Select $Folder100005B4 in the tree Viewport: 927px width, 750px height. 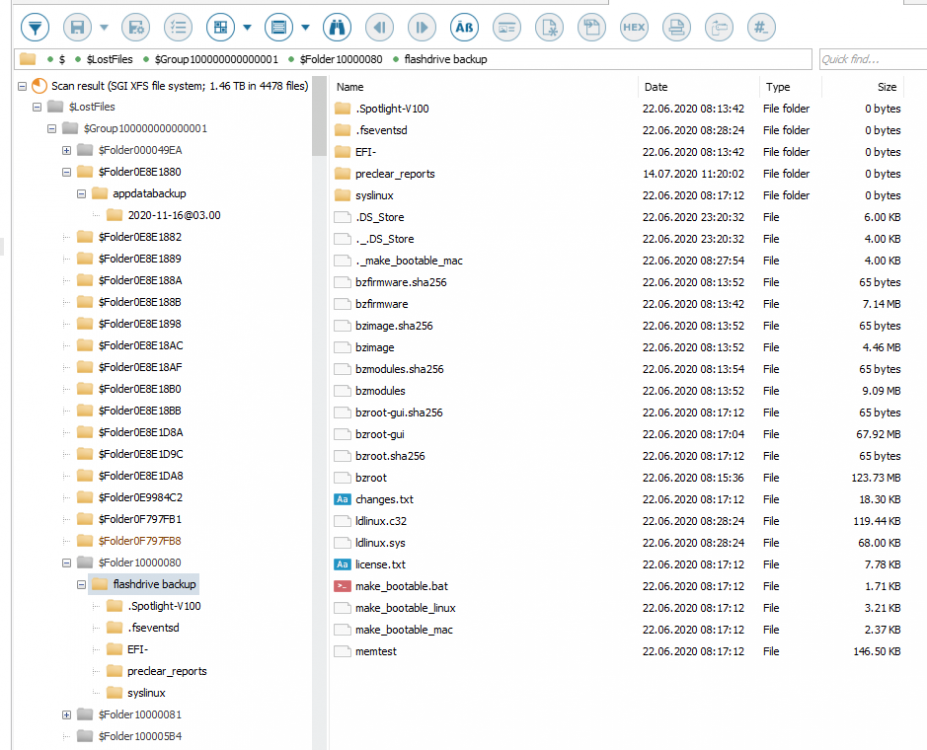point(140,736)
